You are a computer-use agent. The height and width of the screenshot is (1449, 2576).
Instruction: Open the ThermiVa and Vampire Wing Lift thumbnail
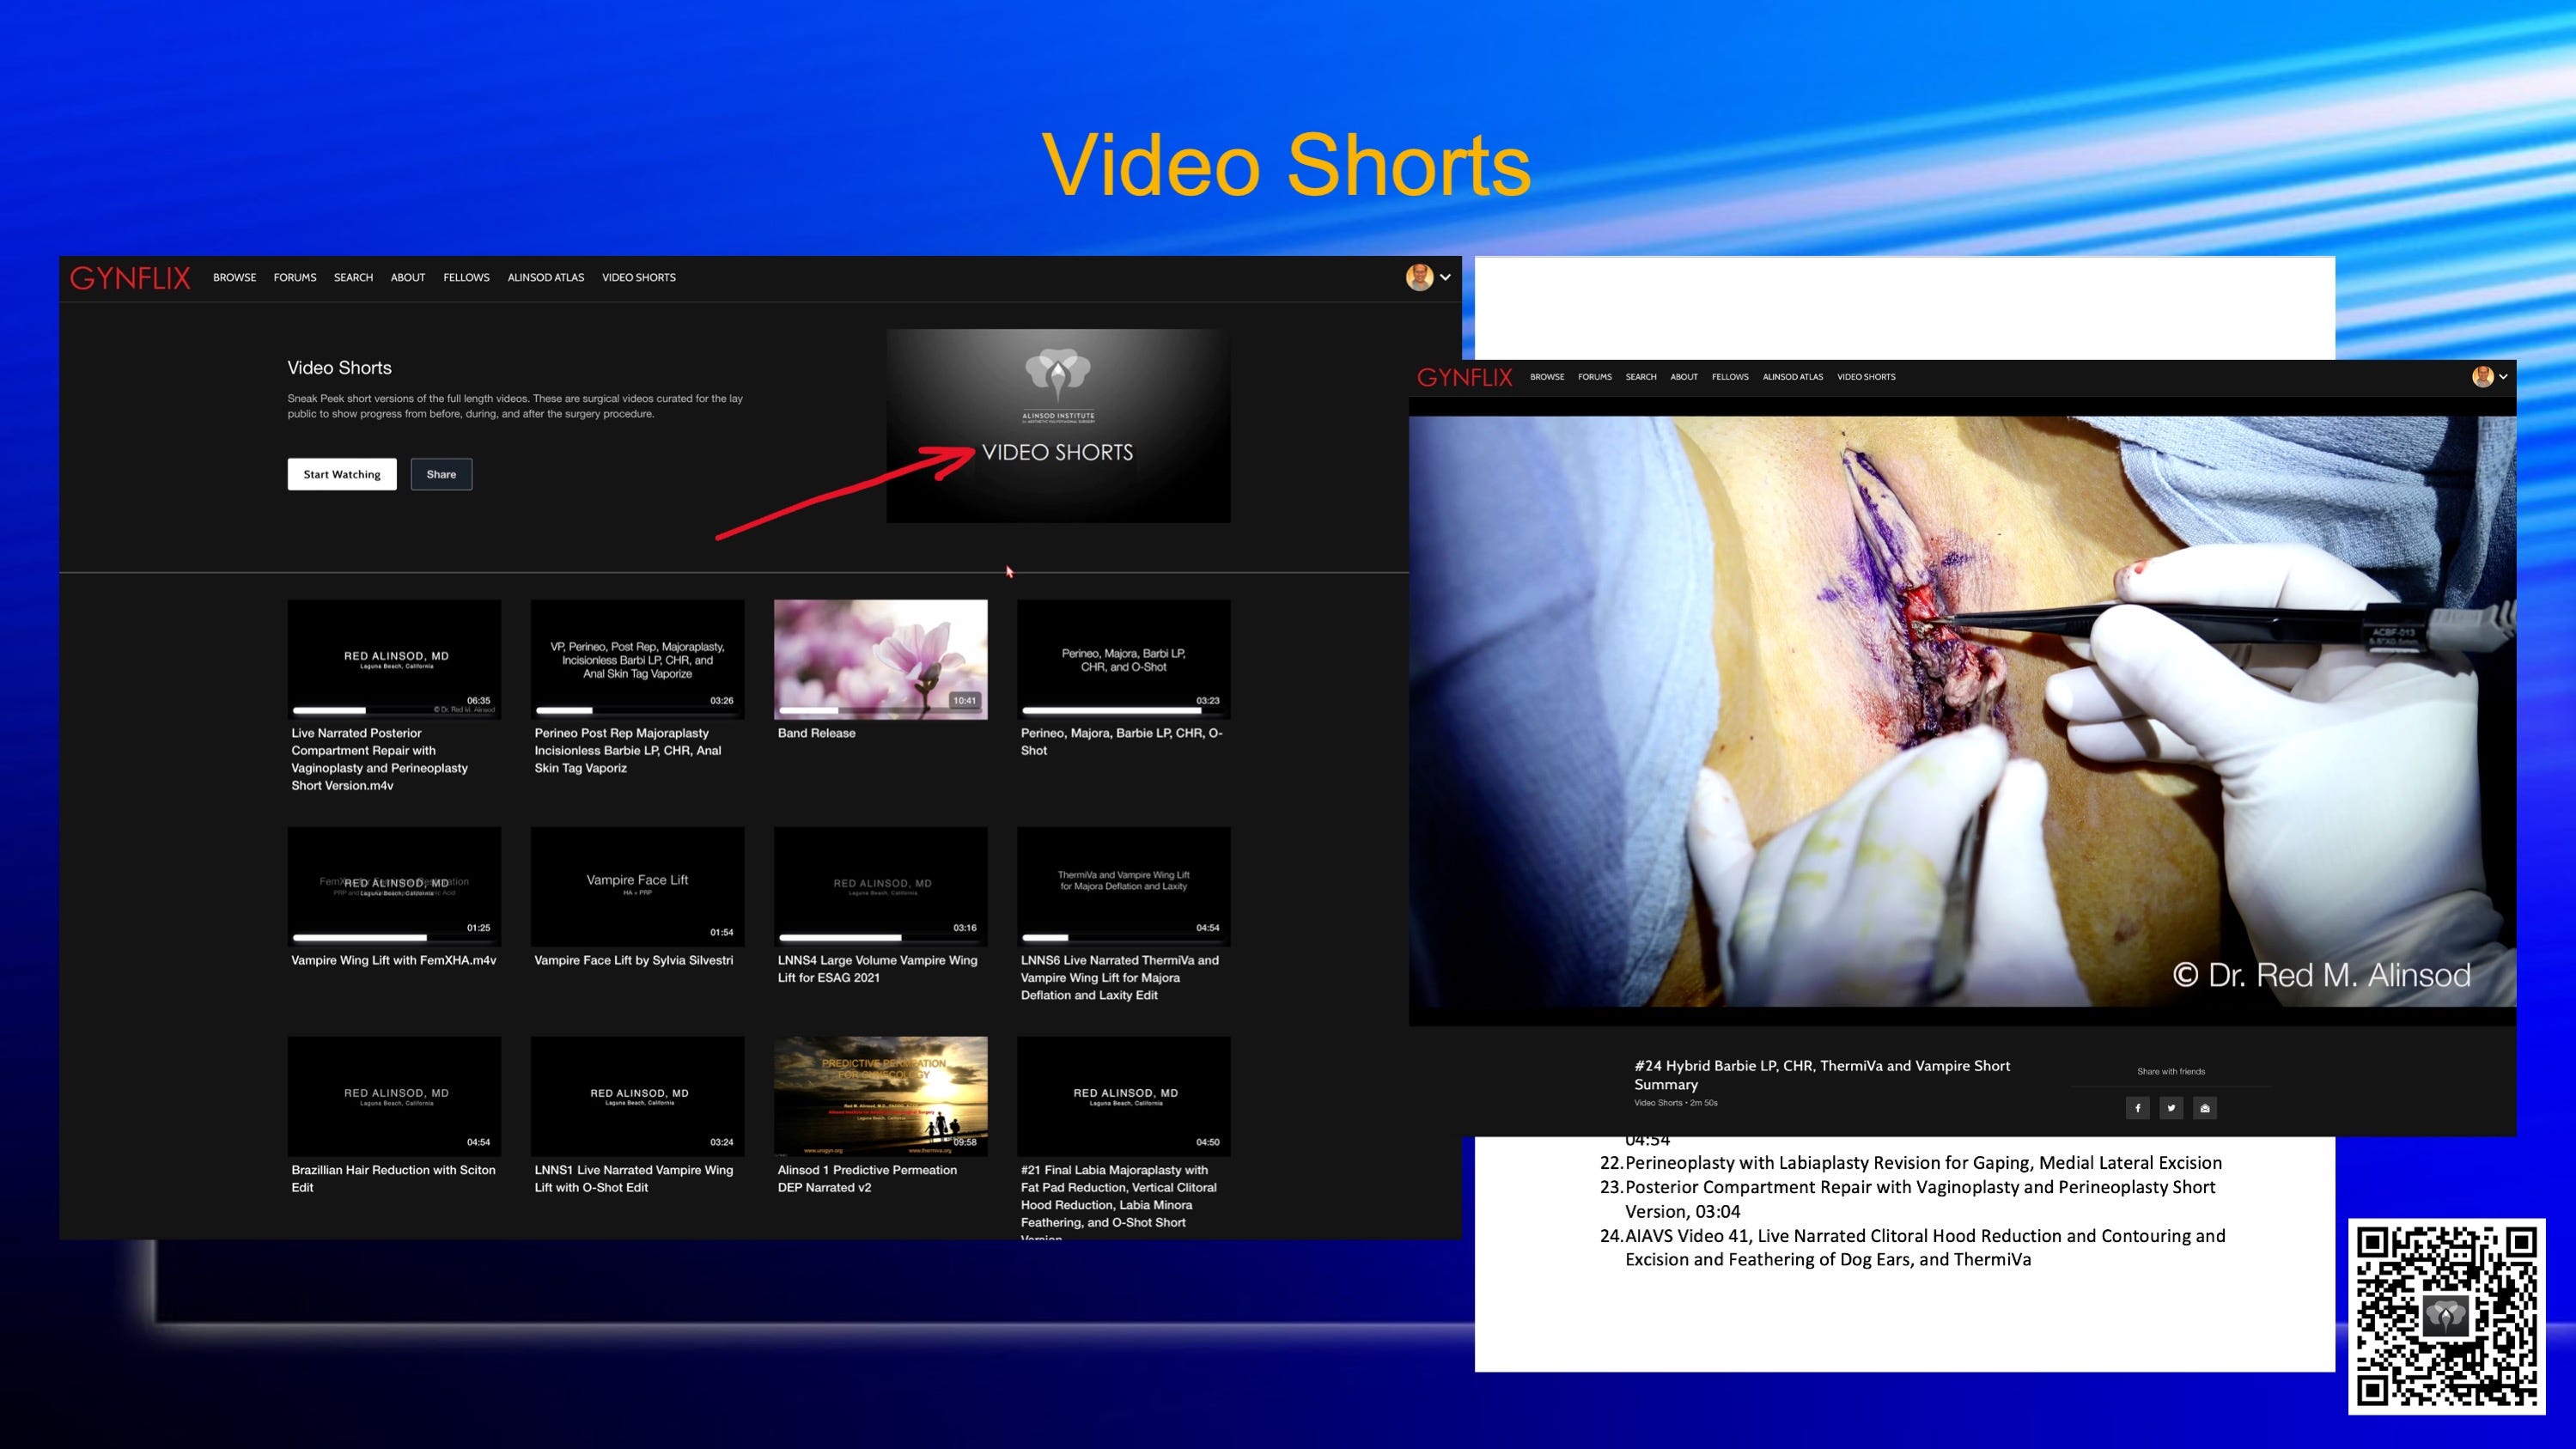pos(1124,886)
